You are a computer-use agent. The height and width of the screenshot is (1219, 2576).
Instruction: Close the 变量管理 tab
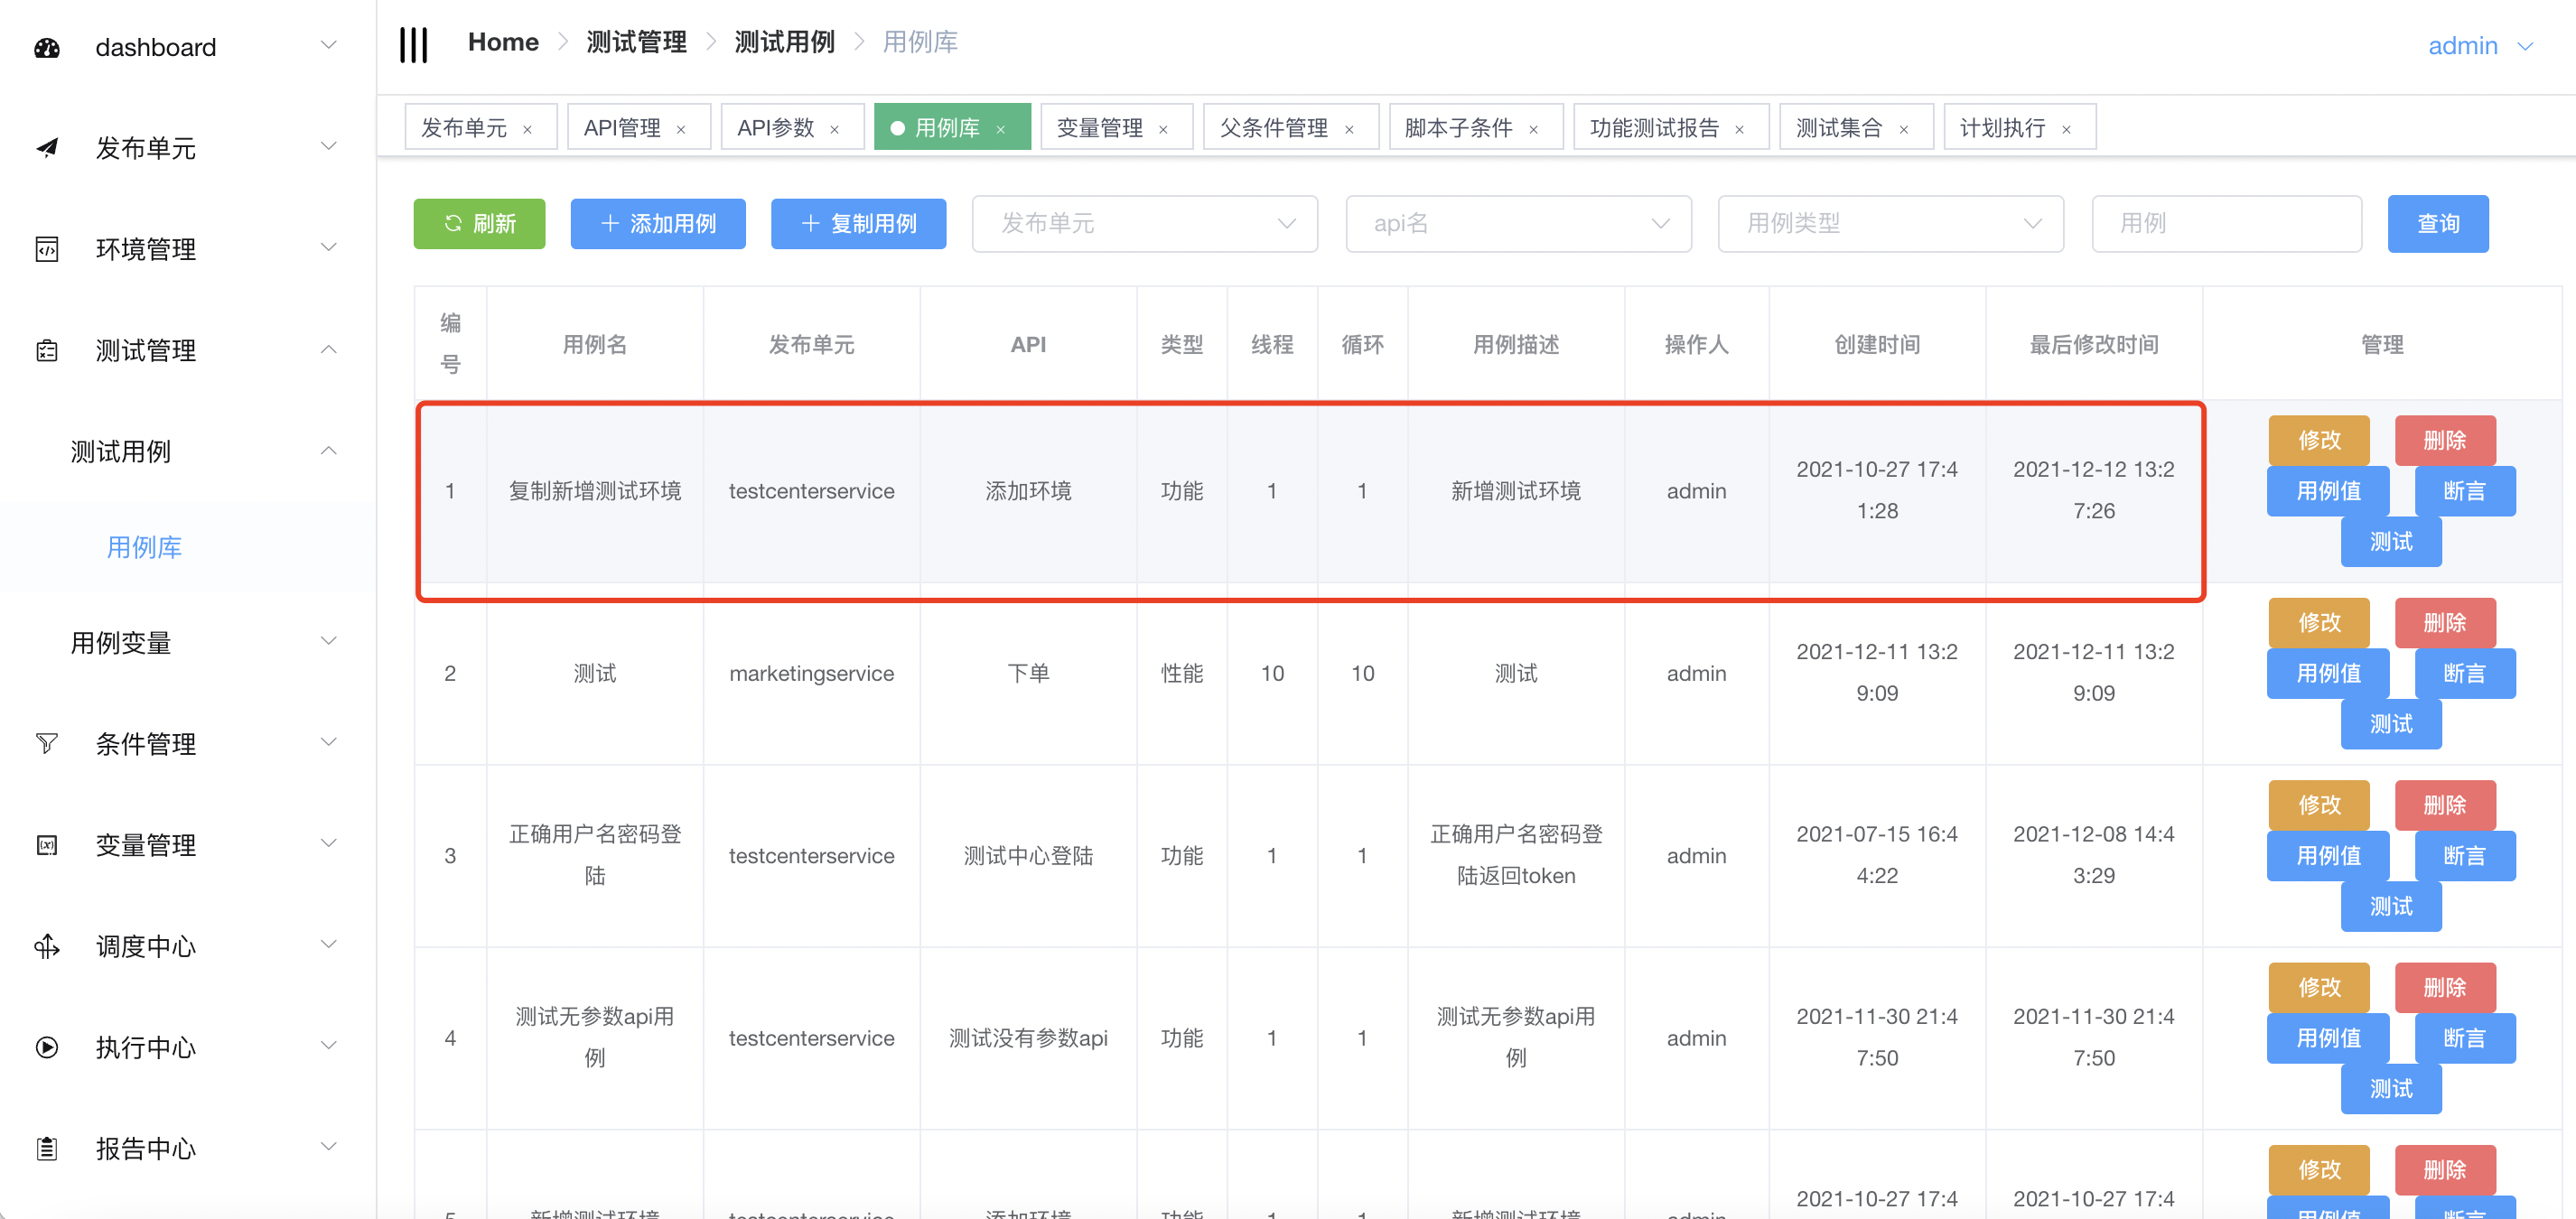coord(1163,129)
